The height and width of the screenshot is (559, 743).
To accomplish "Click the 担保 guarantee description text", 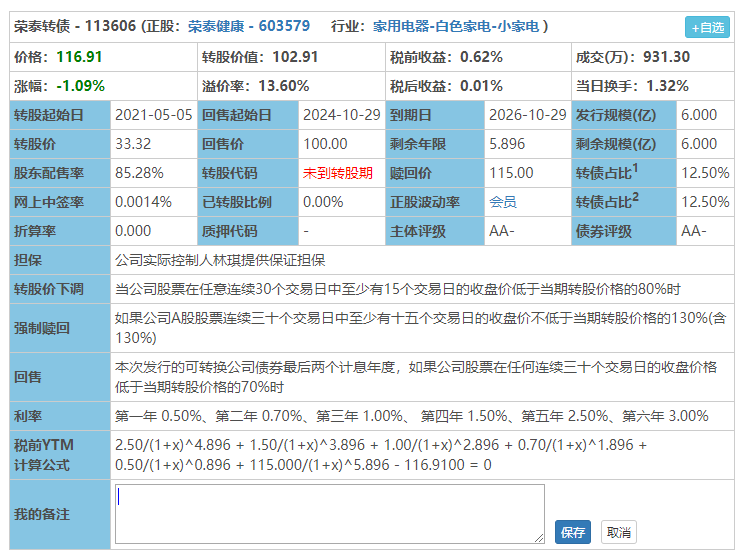I will 220,260.
